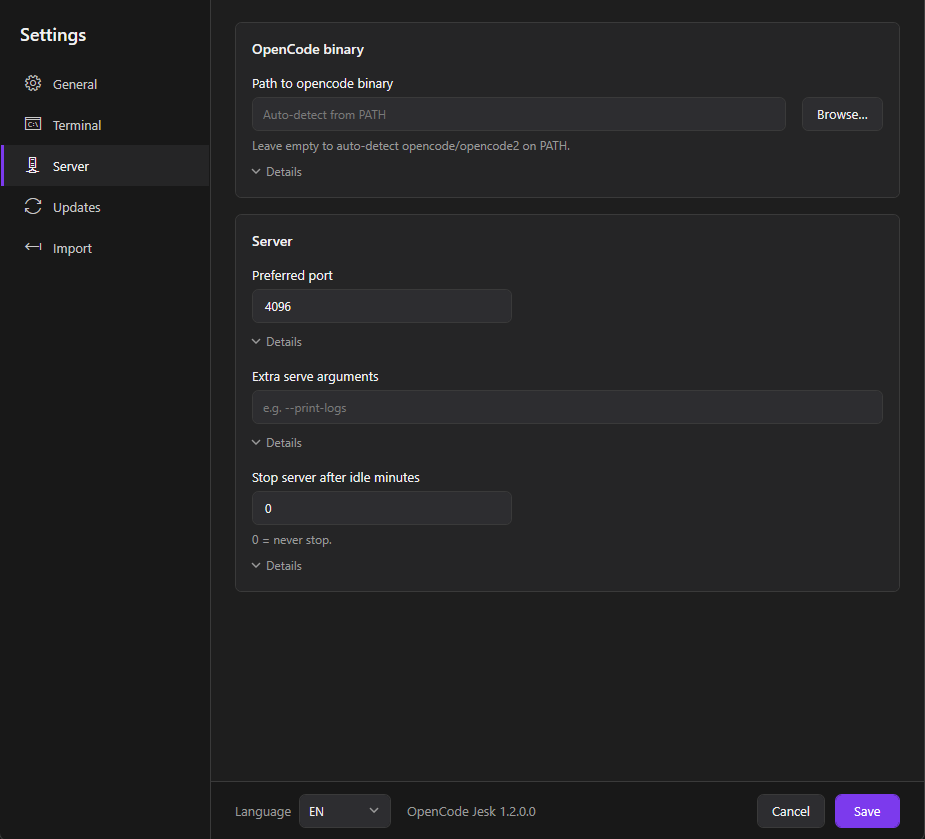Switch to the Terminal settings tab
925x839 pixels.
point(105,125)
